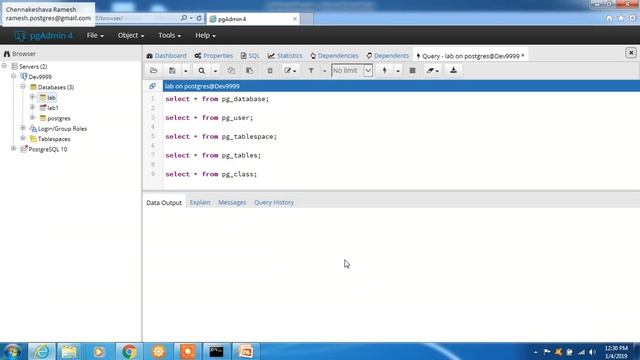Expand the Execute options dropdown arrow
The image size is (640, 360).
[x=398, y=71]
